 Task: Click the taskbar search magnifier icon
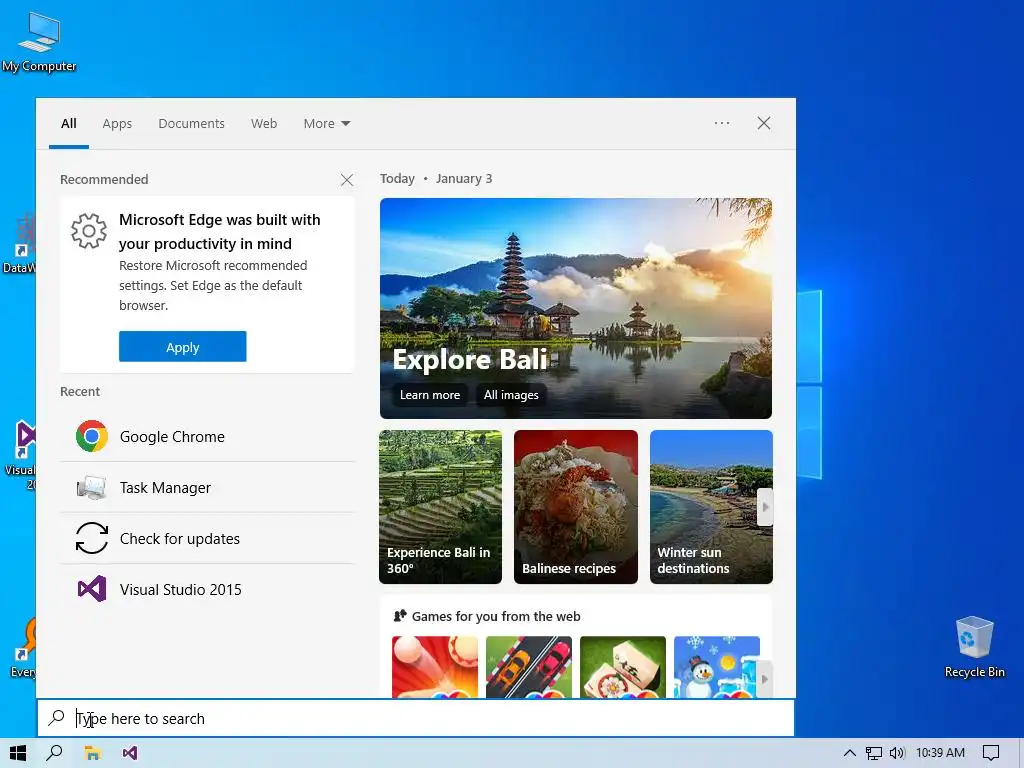55,753
